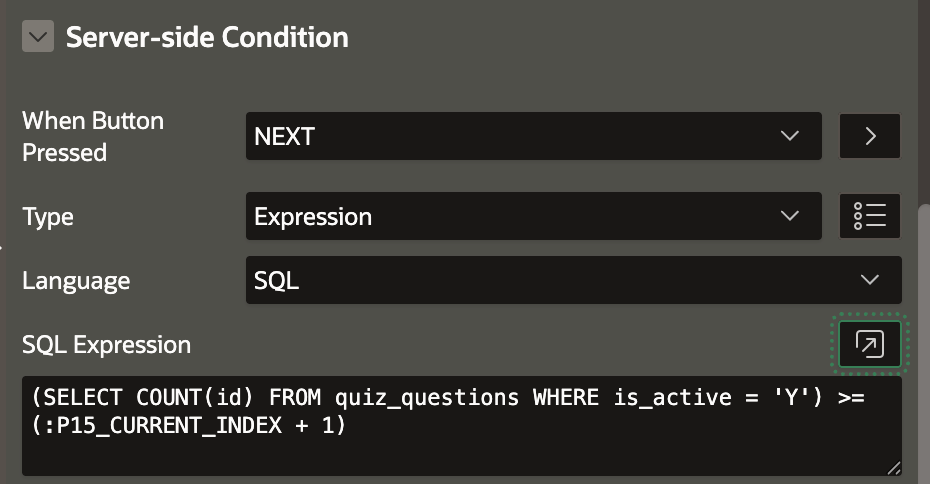The image size is (930, 484).
Task: Open the When Button Pressed dropdown
Action: coord(533,136)
